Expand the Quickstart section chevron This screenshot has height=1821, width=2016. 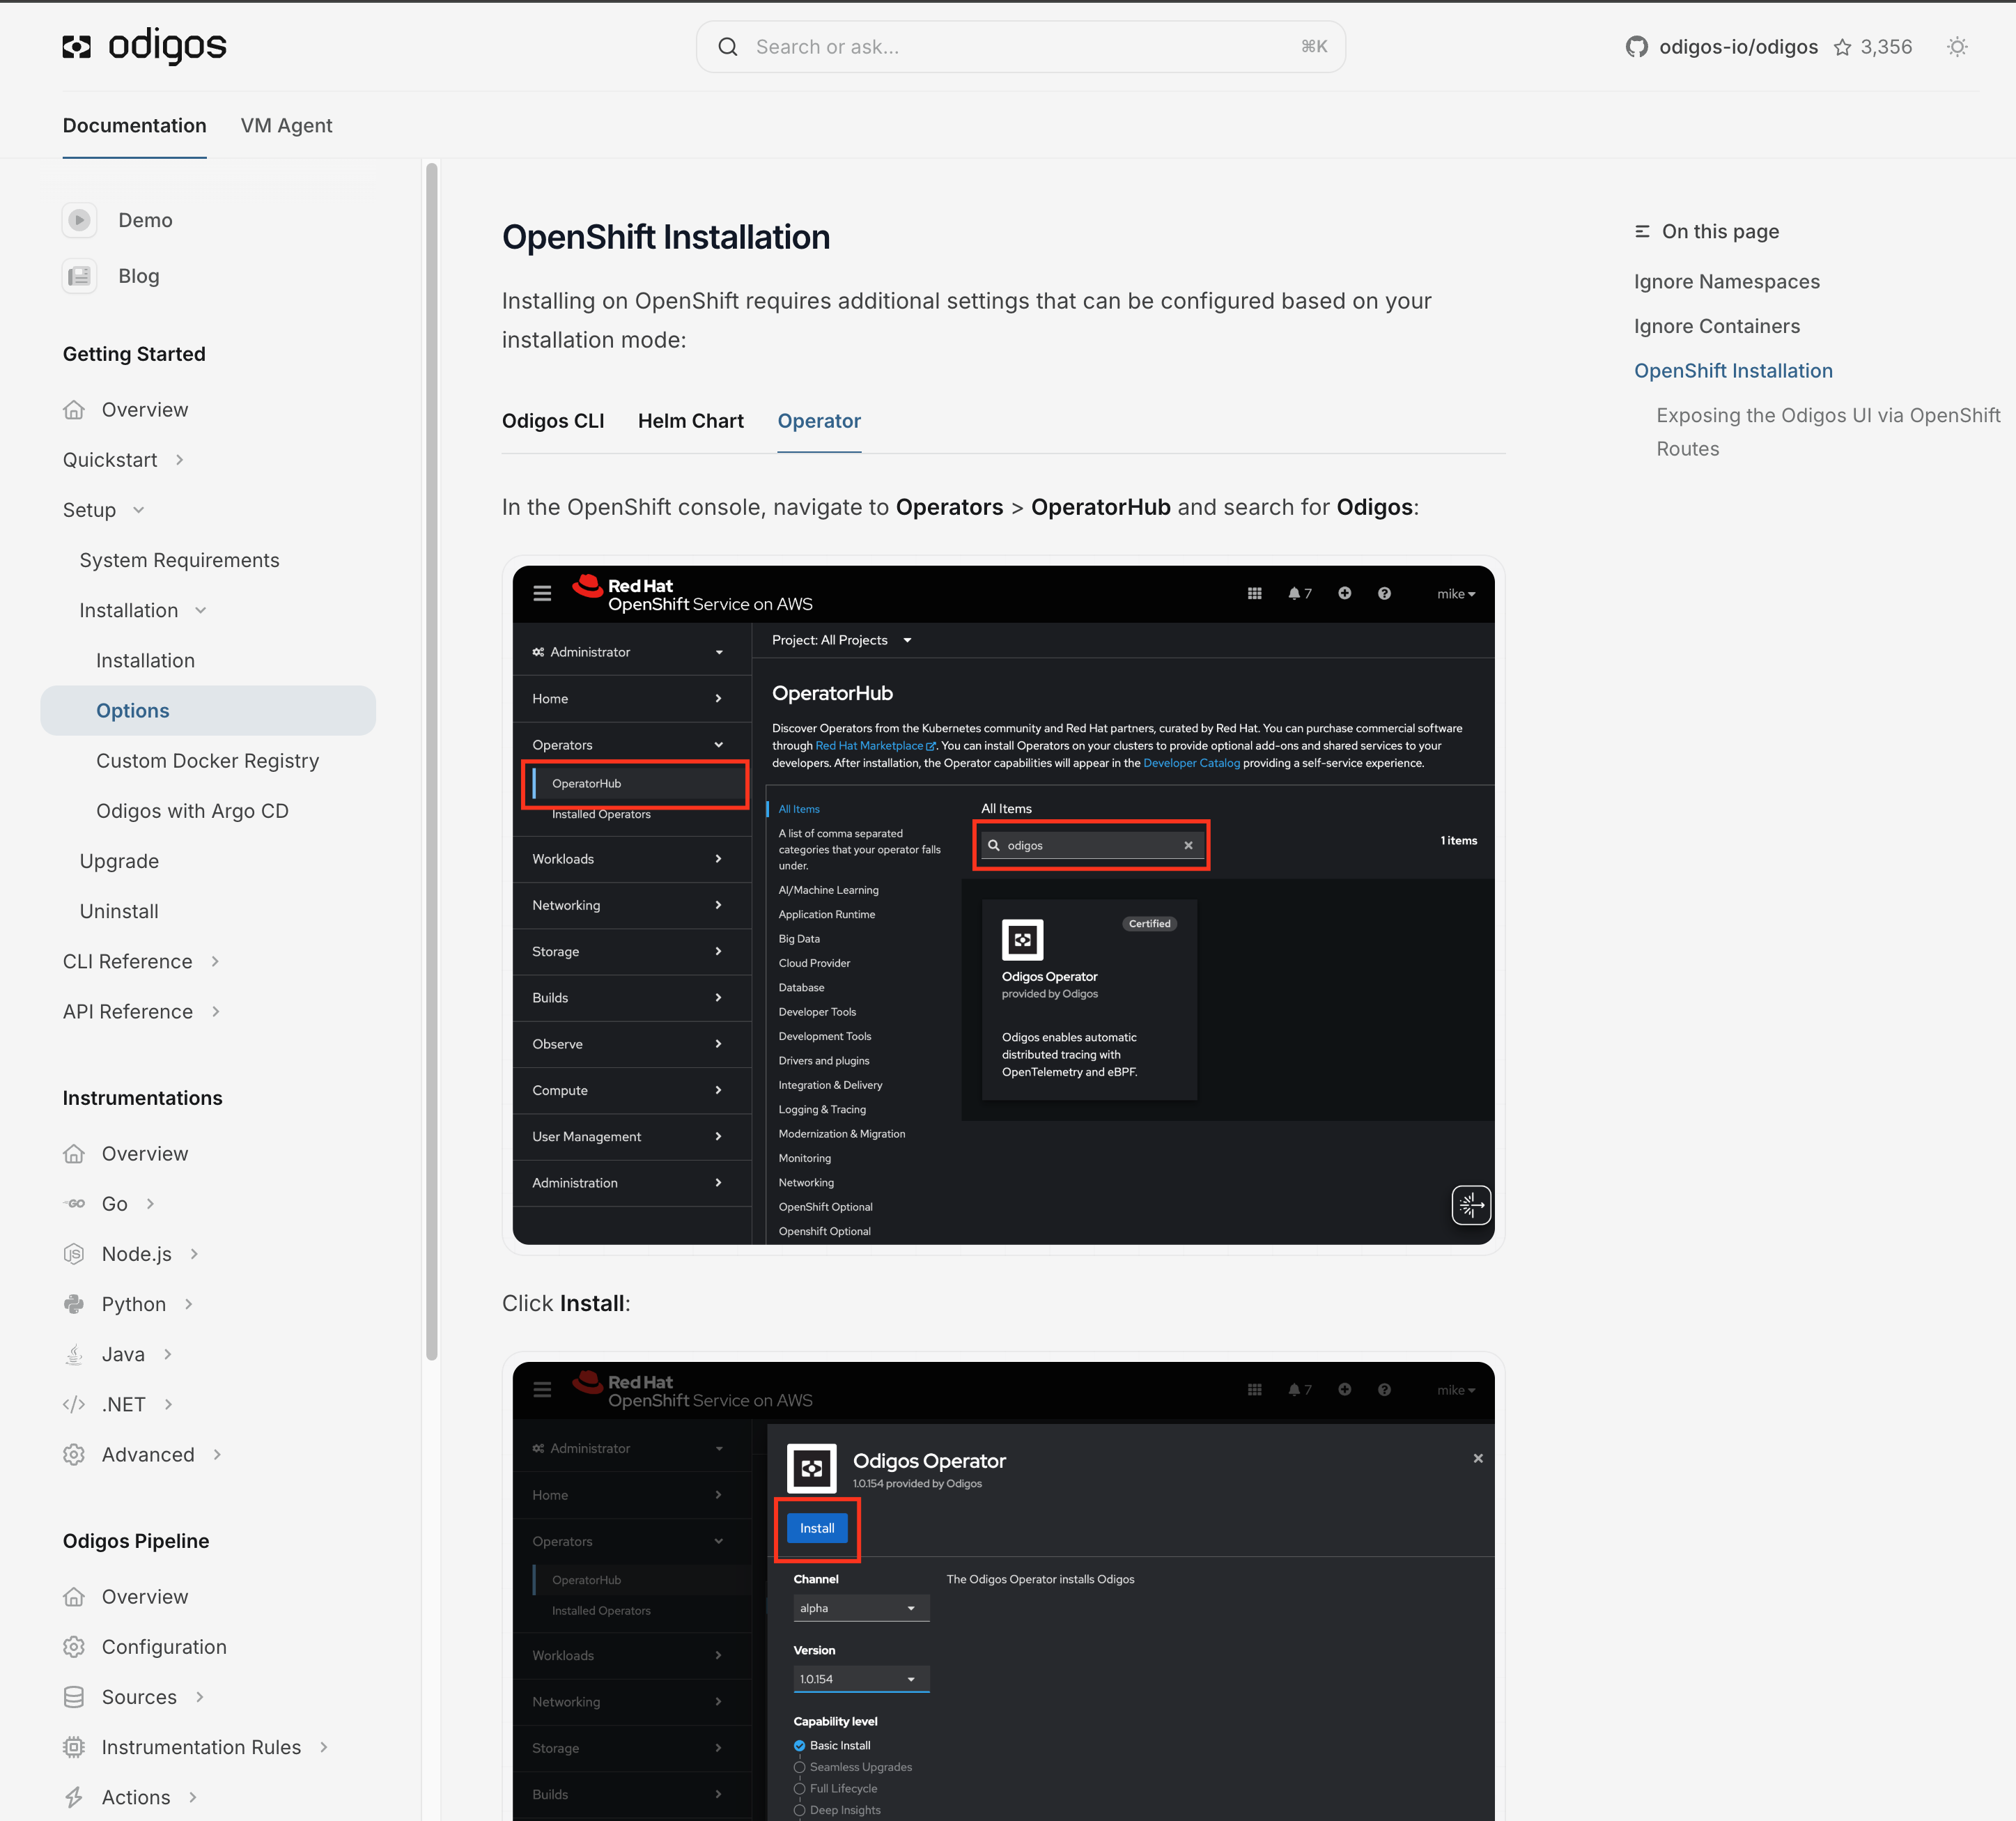tap(180, 460)
